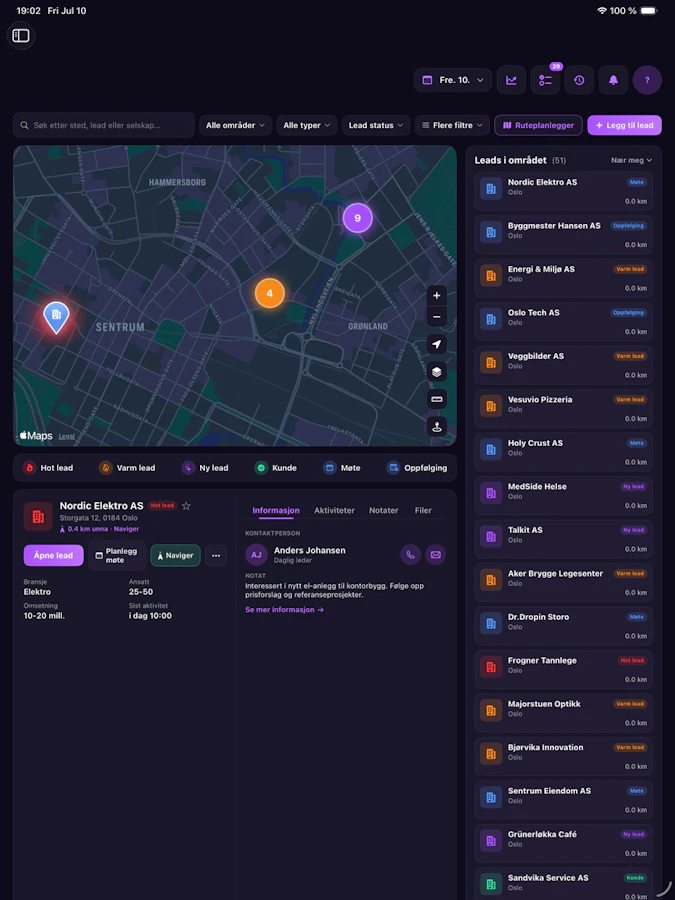The image size is (675, 900).
Task: Open map layers icon
Action: click(x=437, y=371)
